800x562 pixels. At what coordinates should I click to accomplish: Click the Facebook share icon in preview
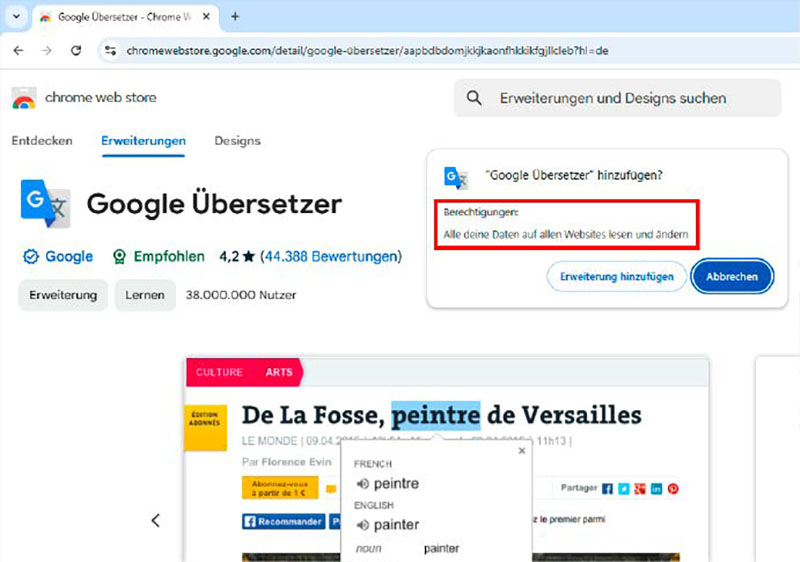[607, 489]
